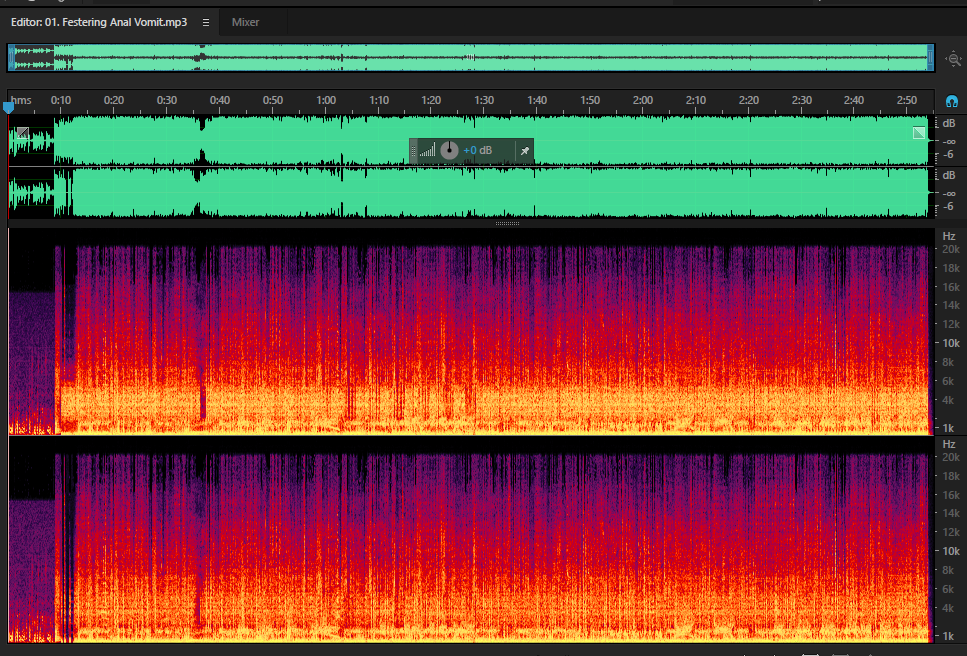The width and height of the screenshot is (967, 656).
Task: Click the blue playhead marker on the ruler
Action: coord(8,108)
